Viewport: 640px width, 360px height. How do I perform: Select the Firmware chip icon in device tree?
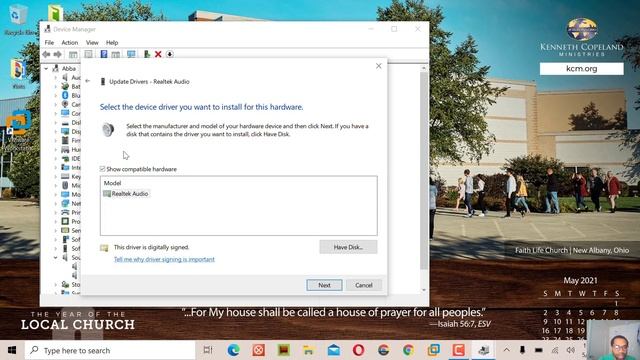click(65, 140)
